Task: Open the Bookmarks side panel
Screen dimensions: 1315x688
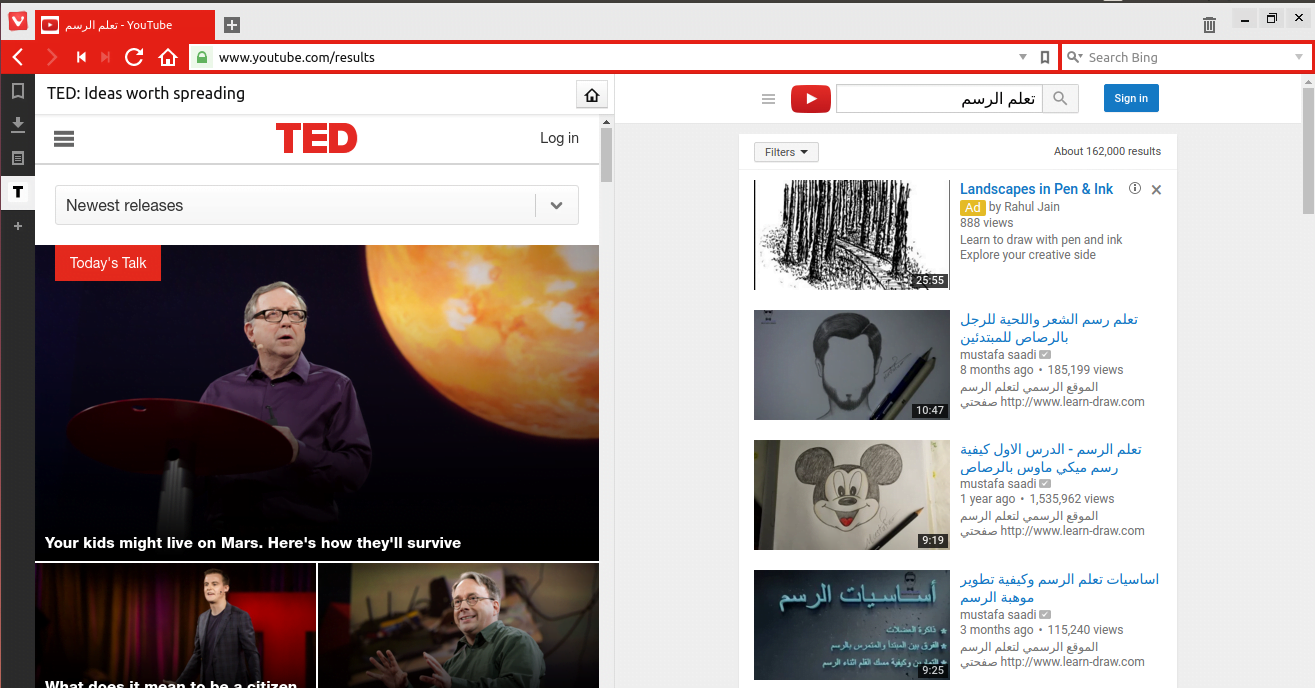Action: (x=17, y=91)
